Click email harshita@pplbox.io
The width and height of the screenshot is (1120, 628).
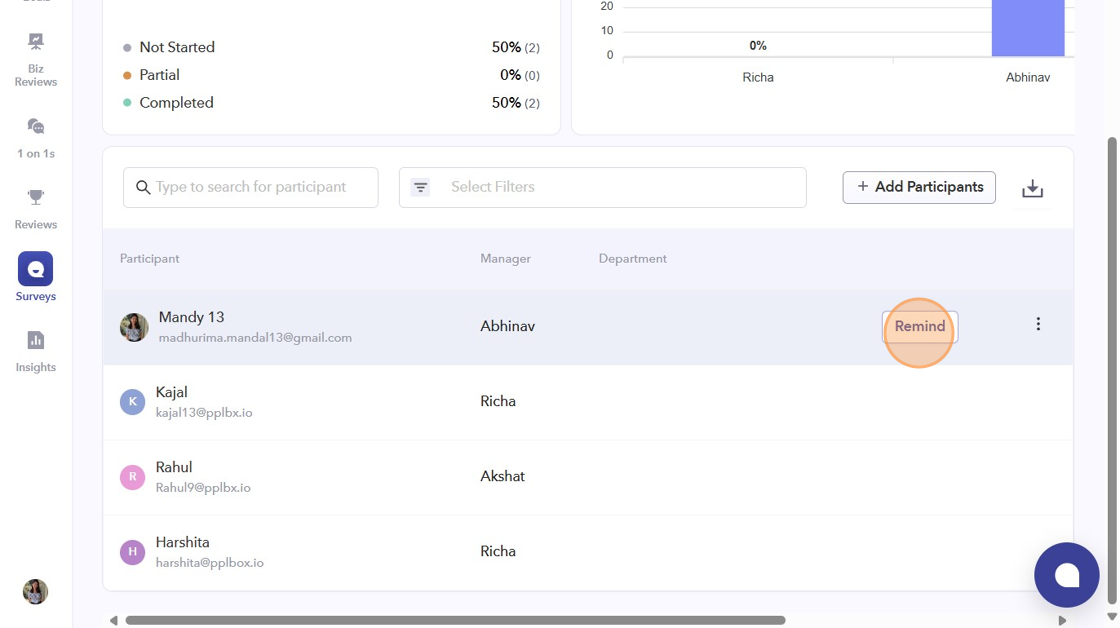[x=209, y=563]
